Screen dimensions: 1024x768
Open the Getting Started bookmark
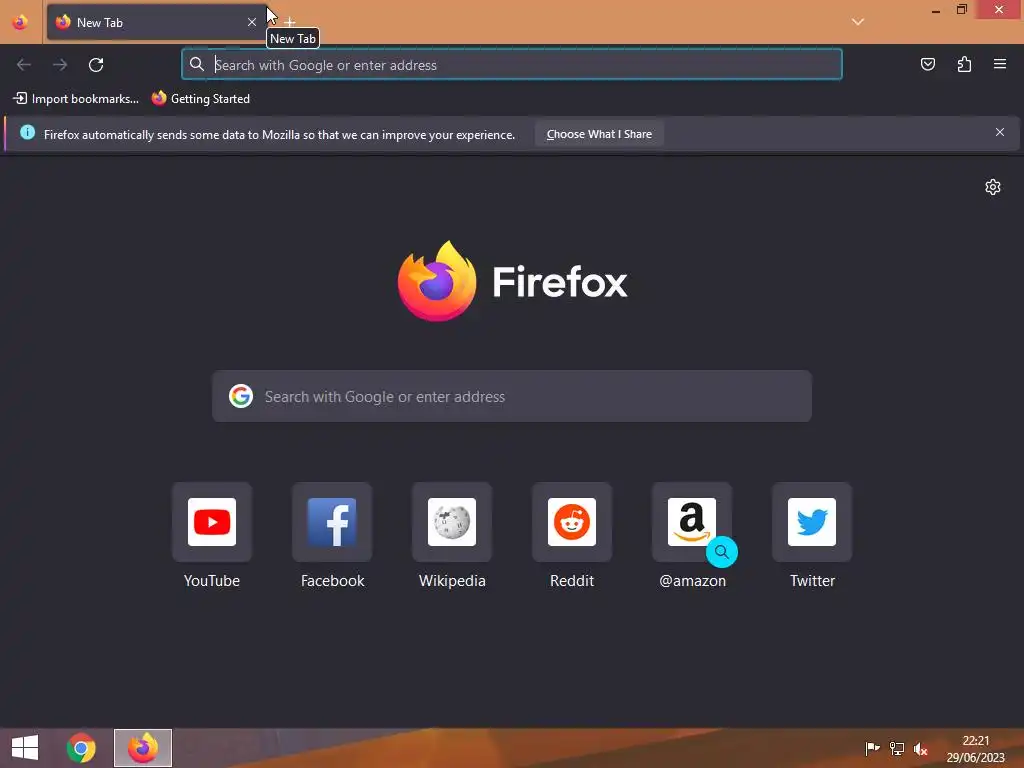(x=201, y=99)
